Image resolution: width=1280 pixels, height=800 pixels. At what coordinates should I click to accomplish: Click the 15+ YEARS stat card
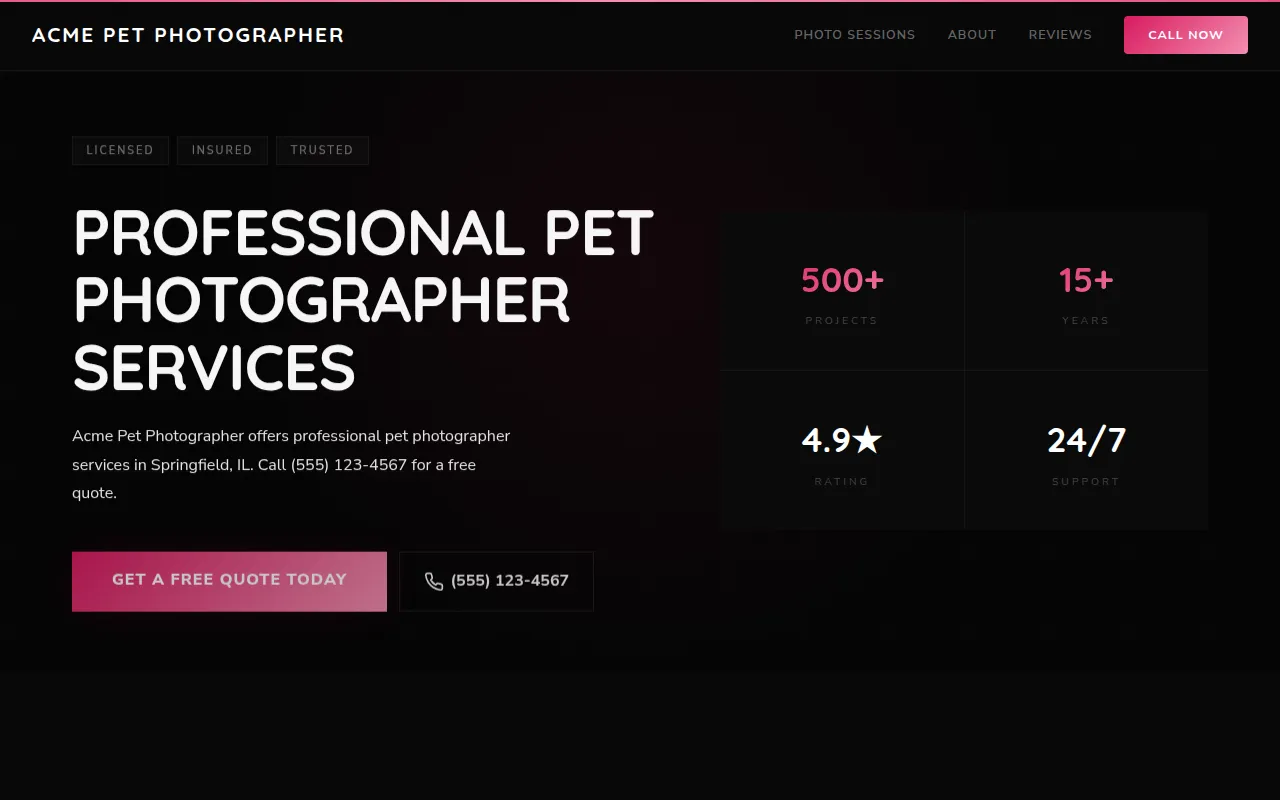(x=1086, y=291)
